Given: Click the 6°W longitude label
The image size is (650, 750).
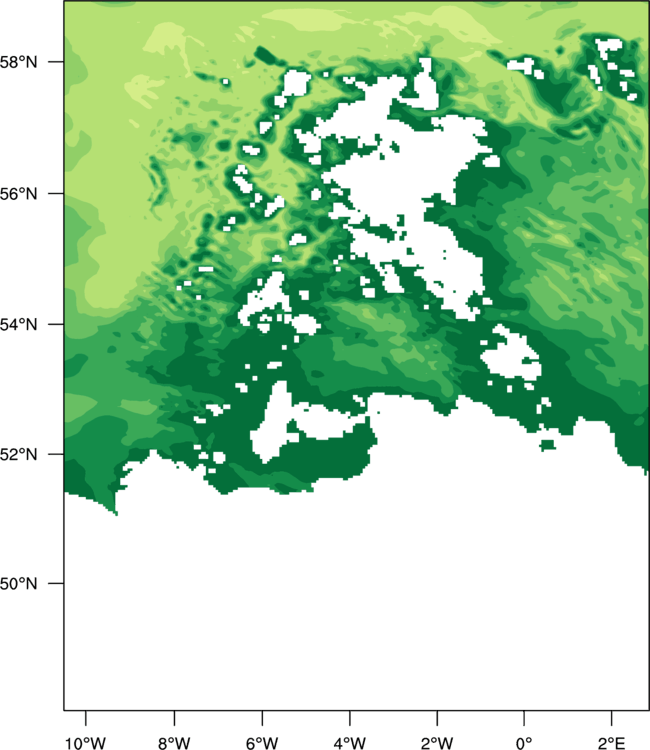Looking at the screenshot, I should [x=262, y=743].
